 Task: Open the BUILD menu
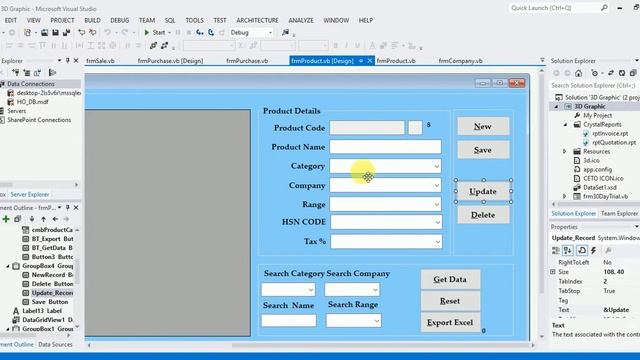click(92, 20)
